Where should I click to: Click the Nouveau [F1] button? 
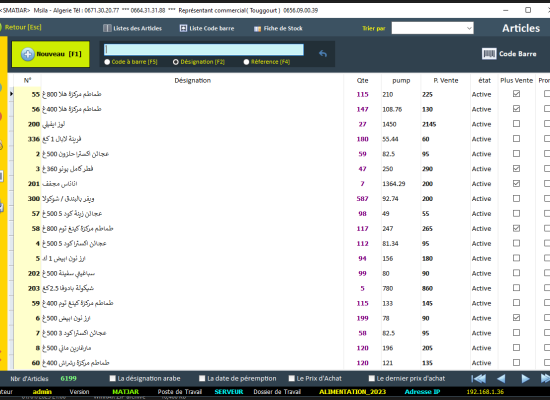tap(51, 54)
